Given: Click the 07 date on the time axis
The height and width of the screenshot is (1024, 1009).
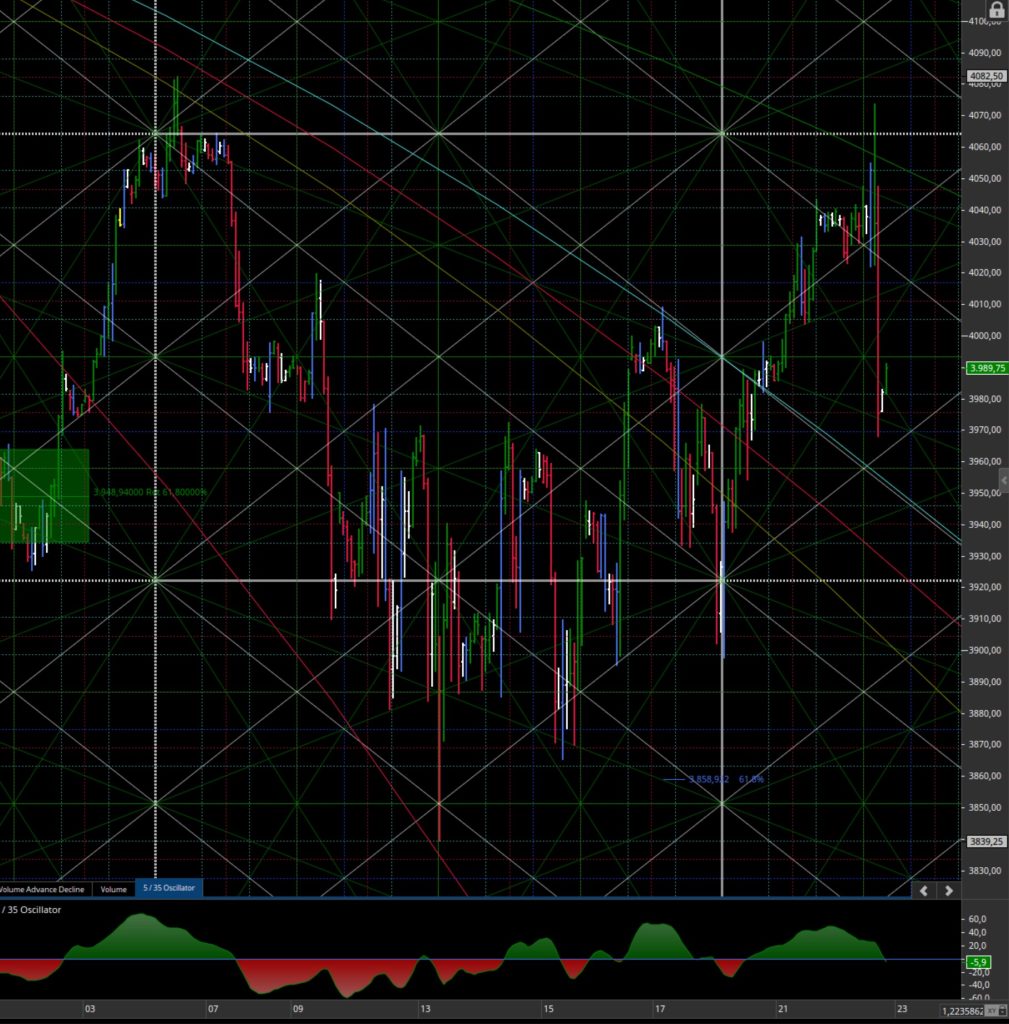Looking at the screenshot, I should (x=213, y=1009).
